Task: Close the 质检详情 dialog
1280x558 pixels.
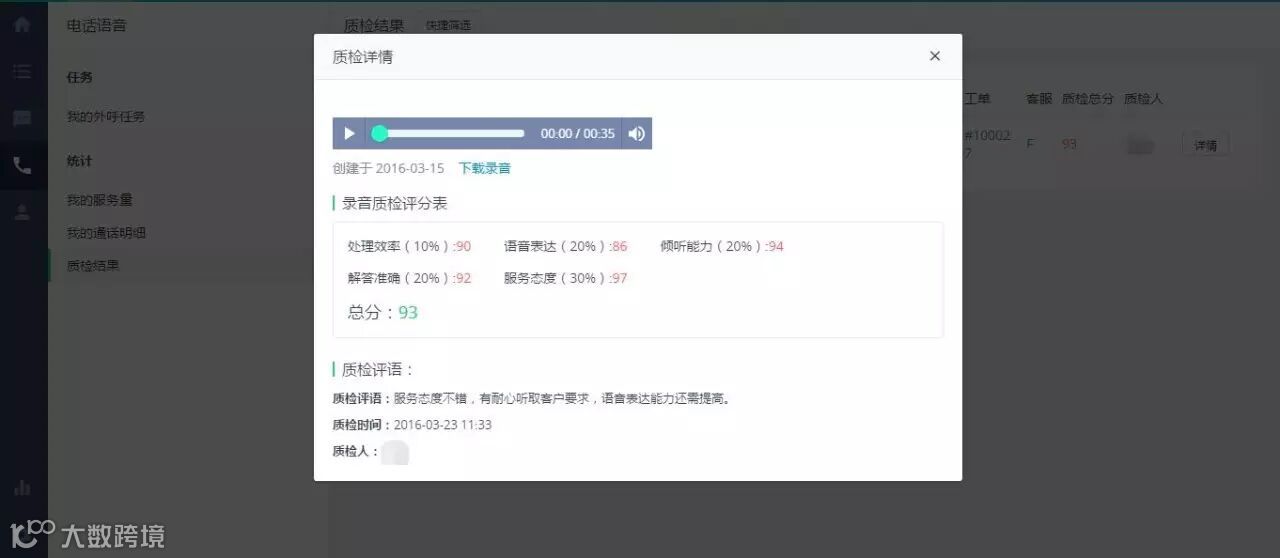Action: [935, 56]
